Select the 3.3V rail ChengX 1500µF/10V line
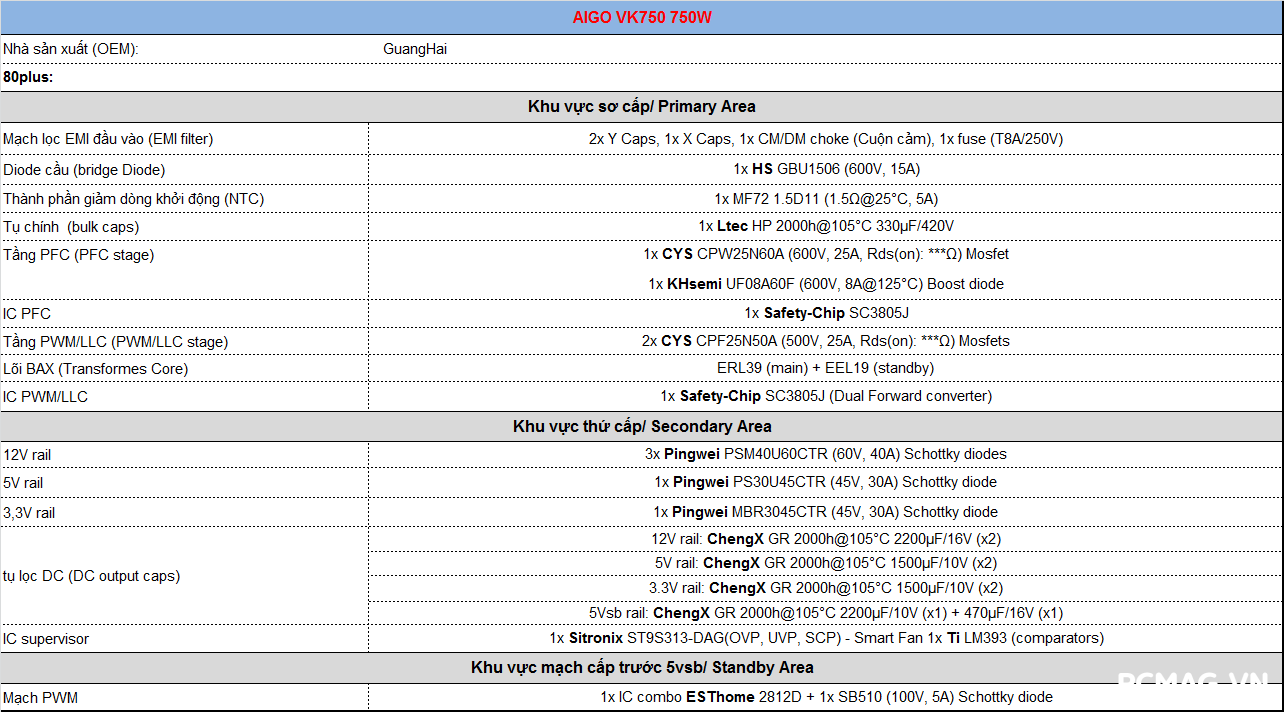Image resolution: width=1284 pixels, height=712 pixels. (x=826, y=588)
